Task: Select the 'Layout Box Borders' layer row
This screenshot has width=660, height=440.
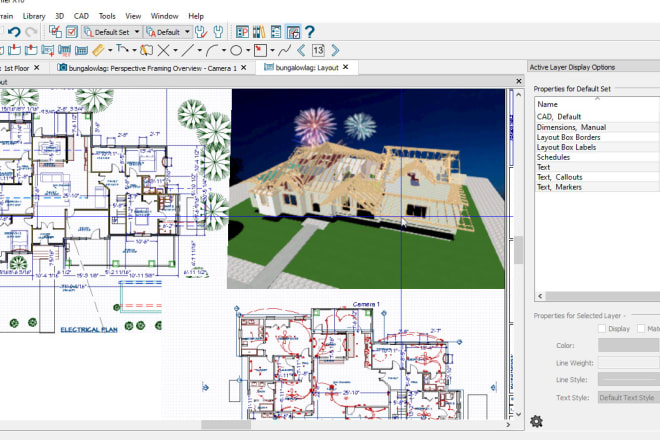Action: pyautogui.click(x=598, y=137)
